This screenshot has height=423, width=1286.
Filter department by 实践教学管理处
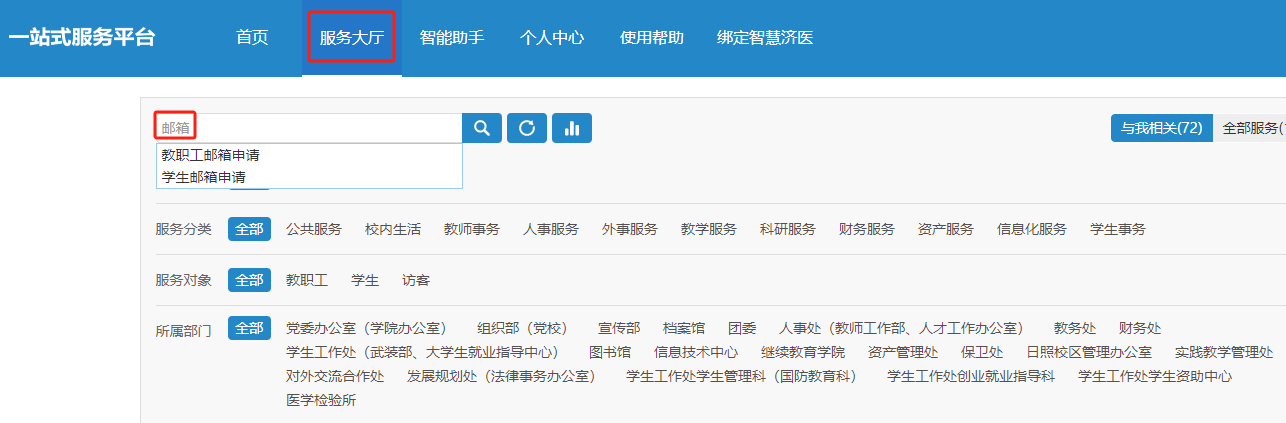(1224, 352)
